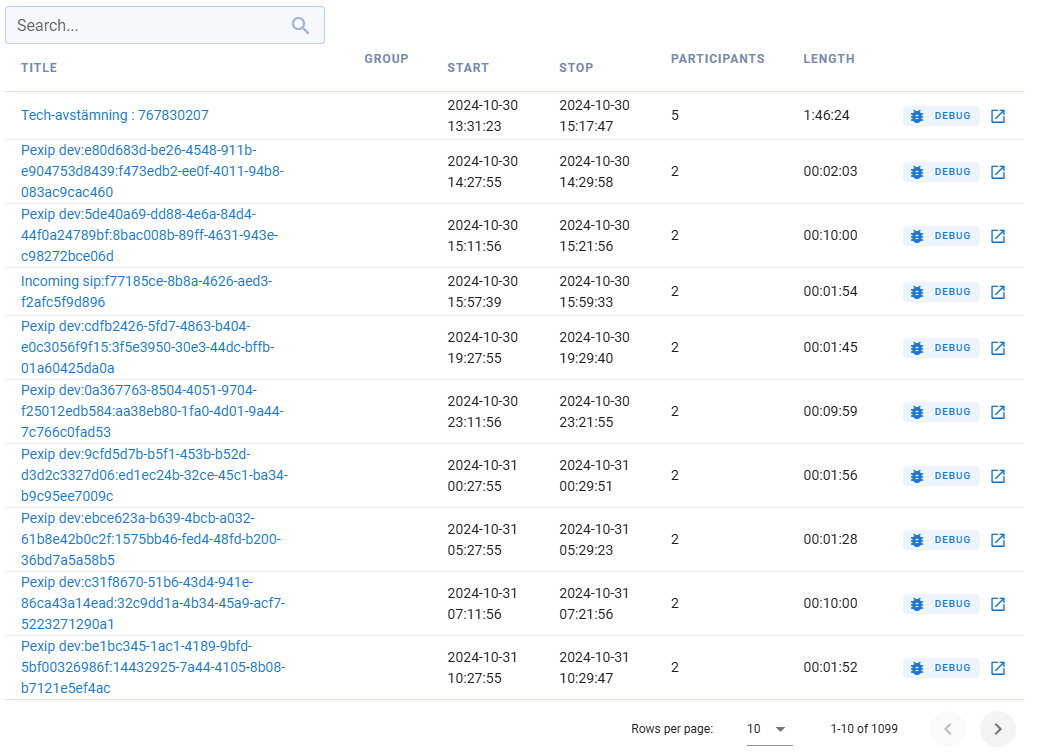Sort by the STOP column header
Viewport: 1046px width, 754px height.
(x=576, y=68)
